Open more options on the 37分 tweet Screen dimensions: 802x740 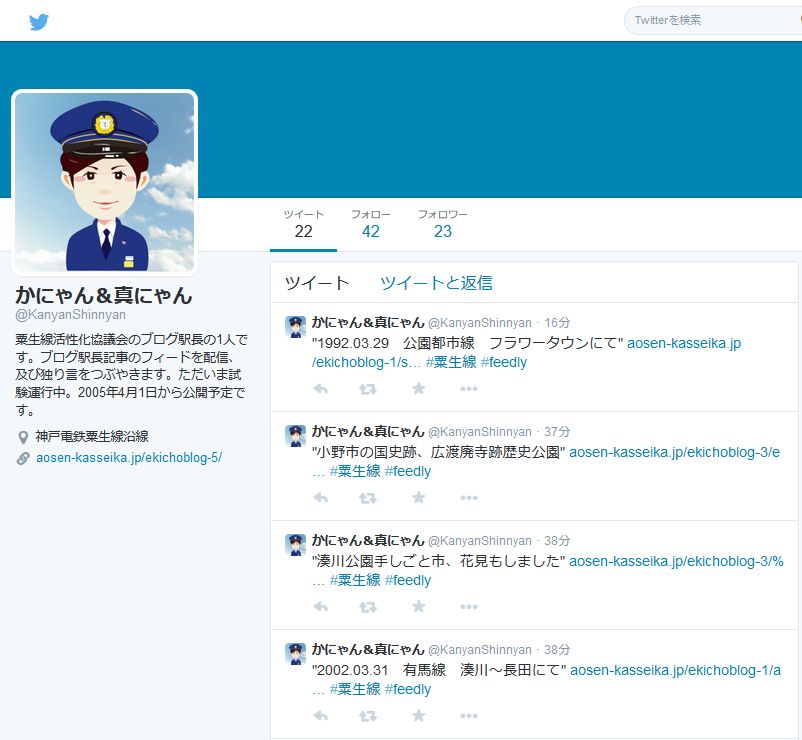[x=469, y=498]
